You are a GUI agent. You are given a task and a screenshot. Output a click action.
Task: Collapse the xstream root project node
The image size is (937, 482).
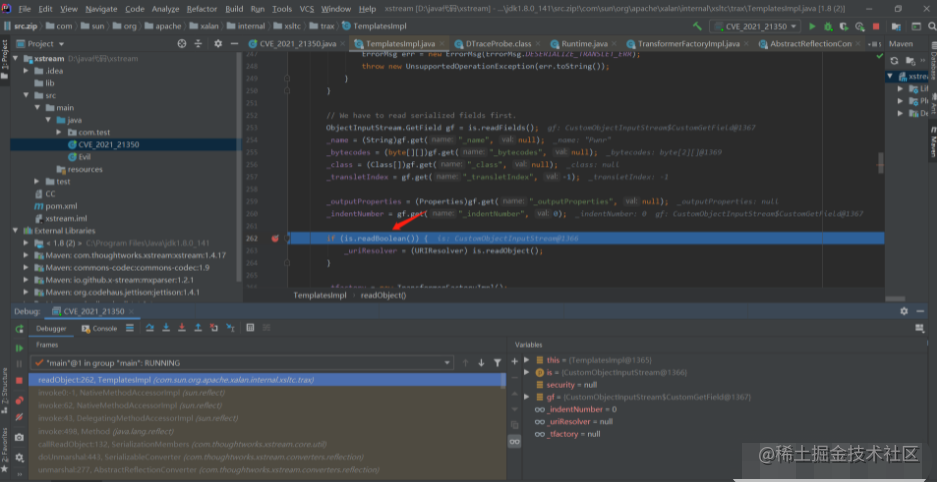tap(15, 59)
